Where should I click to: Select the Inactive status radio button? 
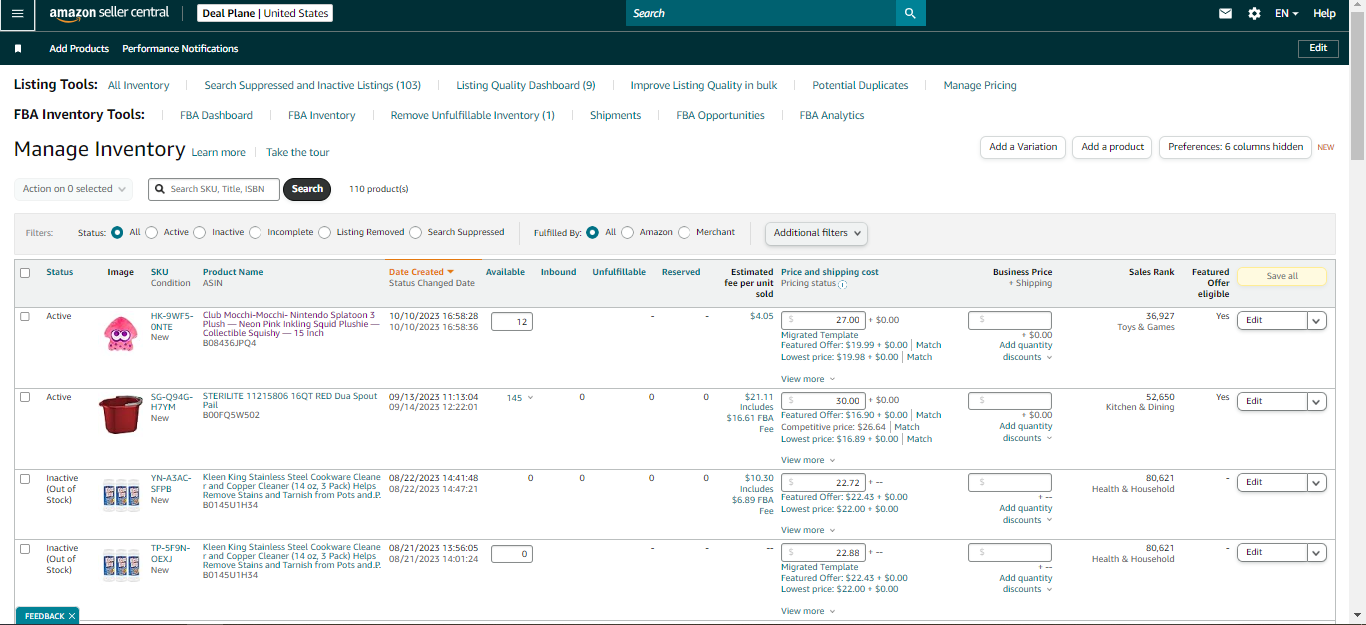coord(200,232)
